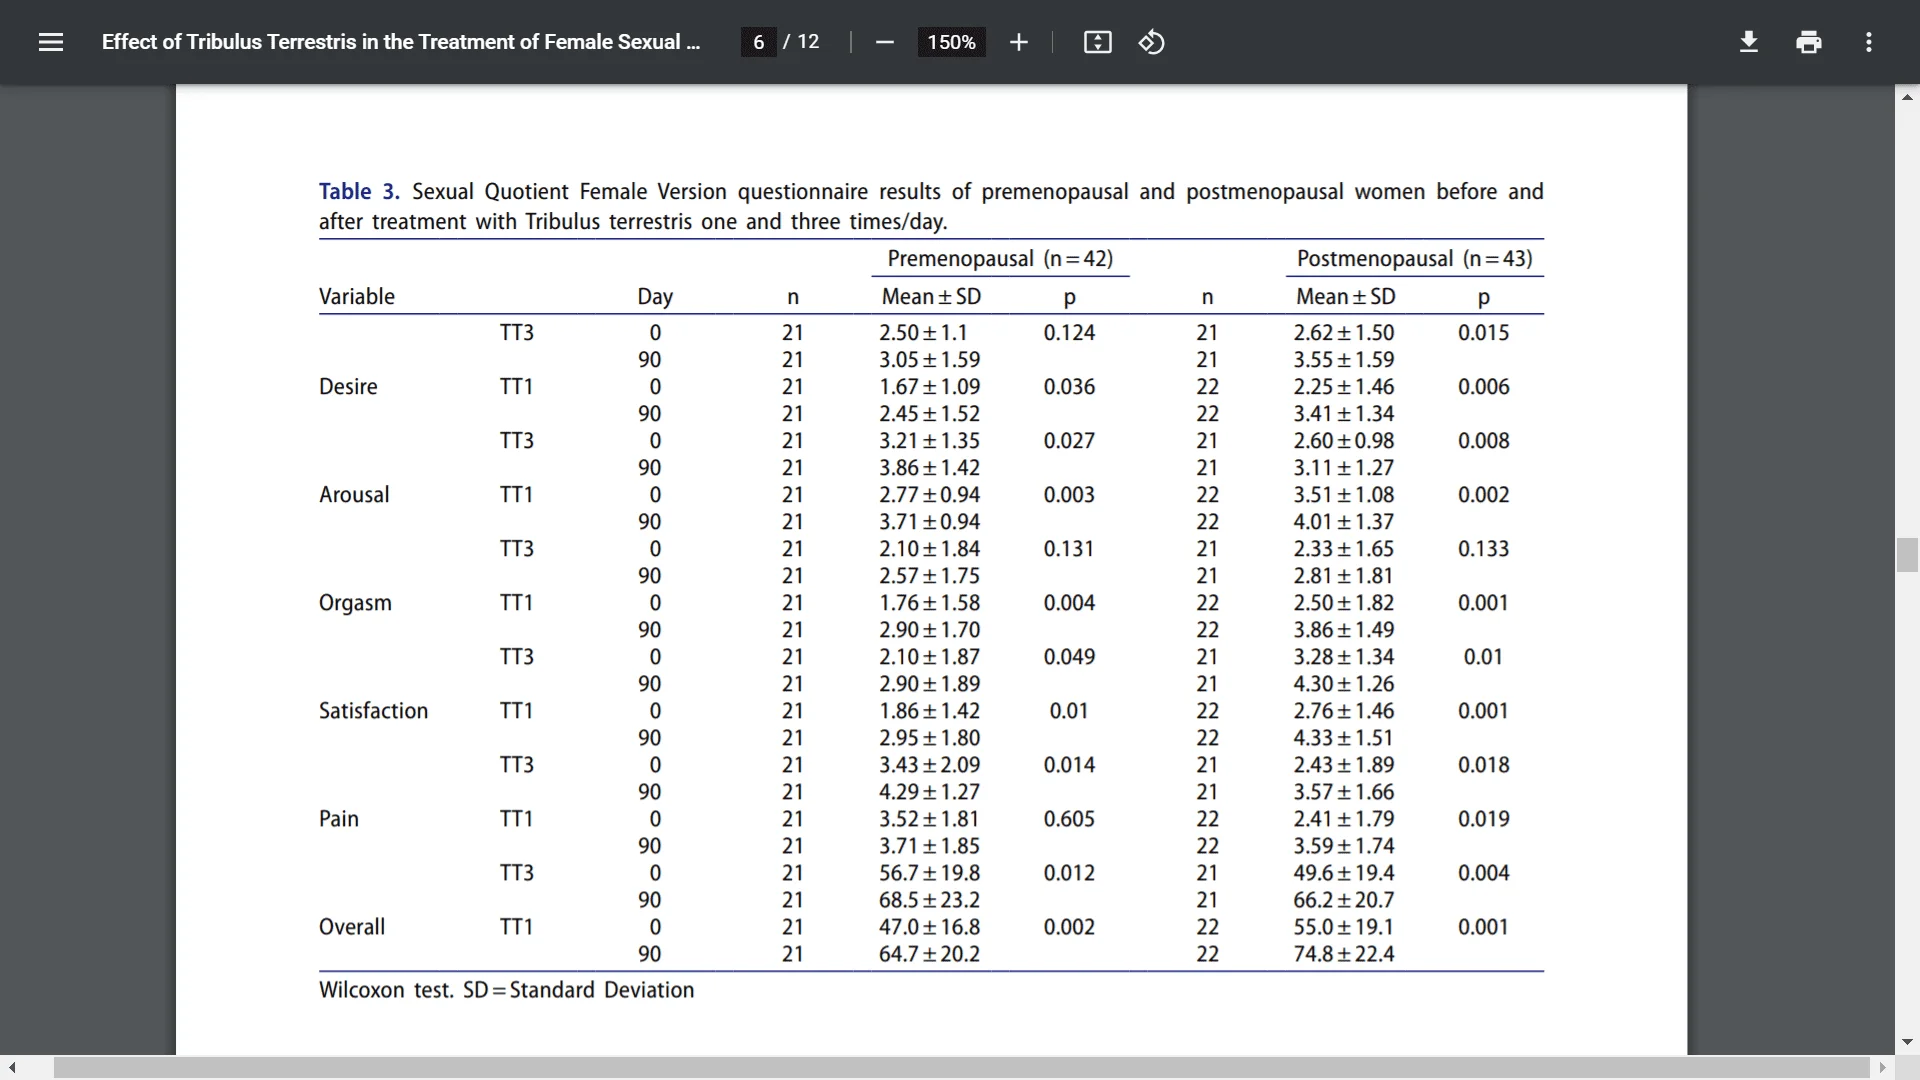Screen dimensions: 1920x1080
Task: Click the 'TT3' label in the Overall section
Action: [x=517, y=873]
